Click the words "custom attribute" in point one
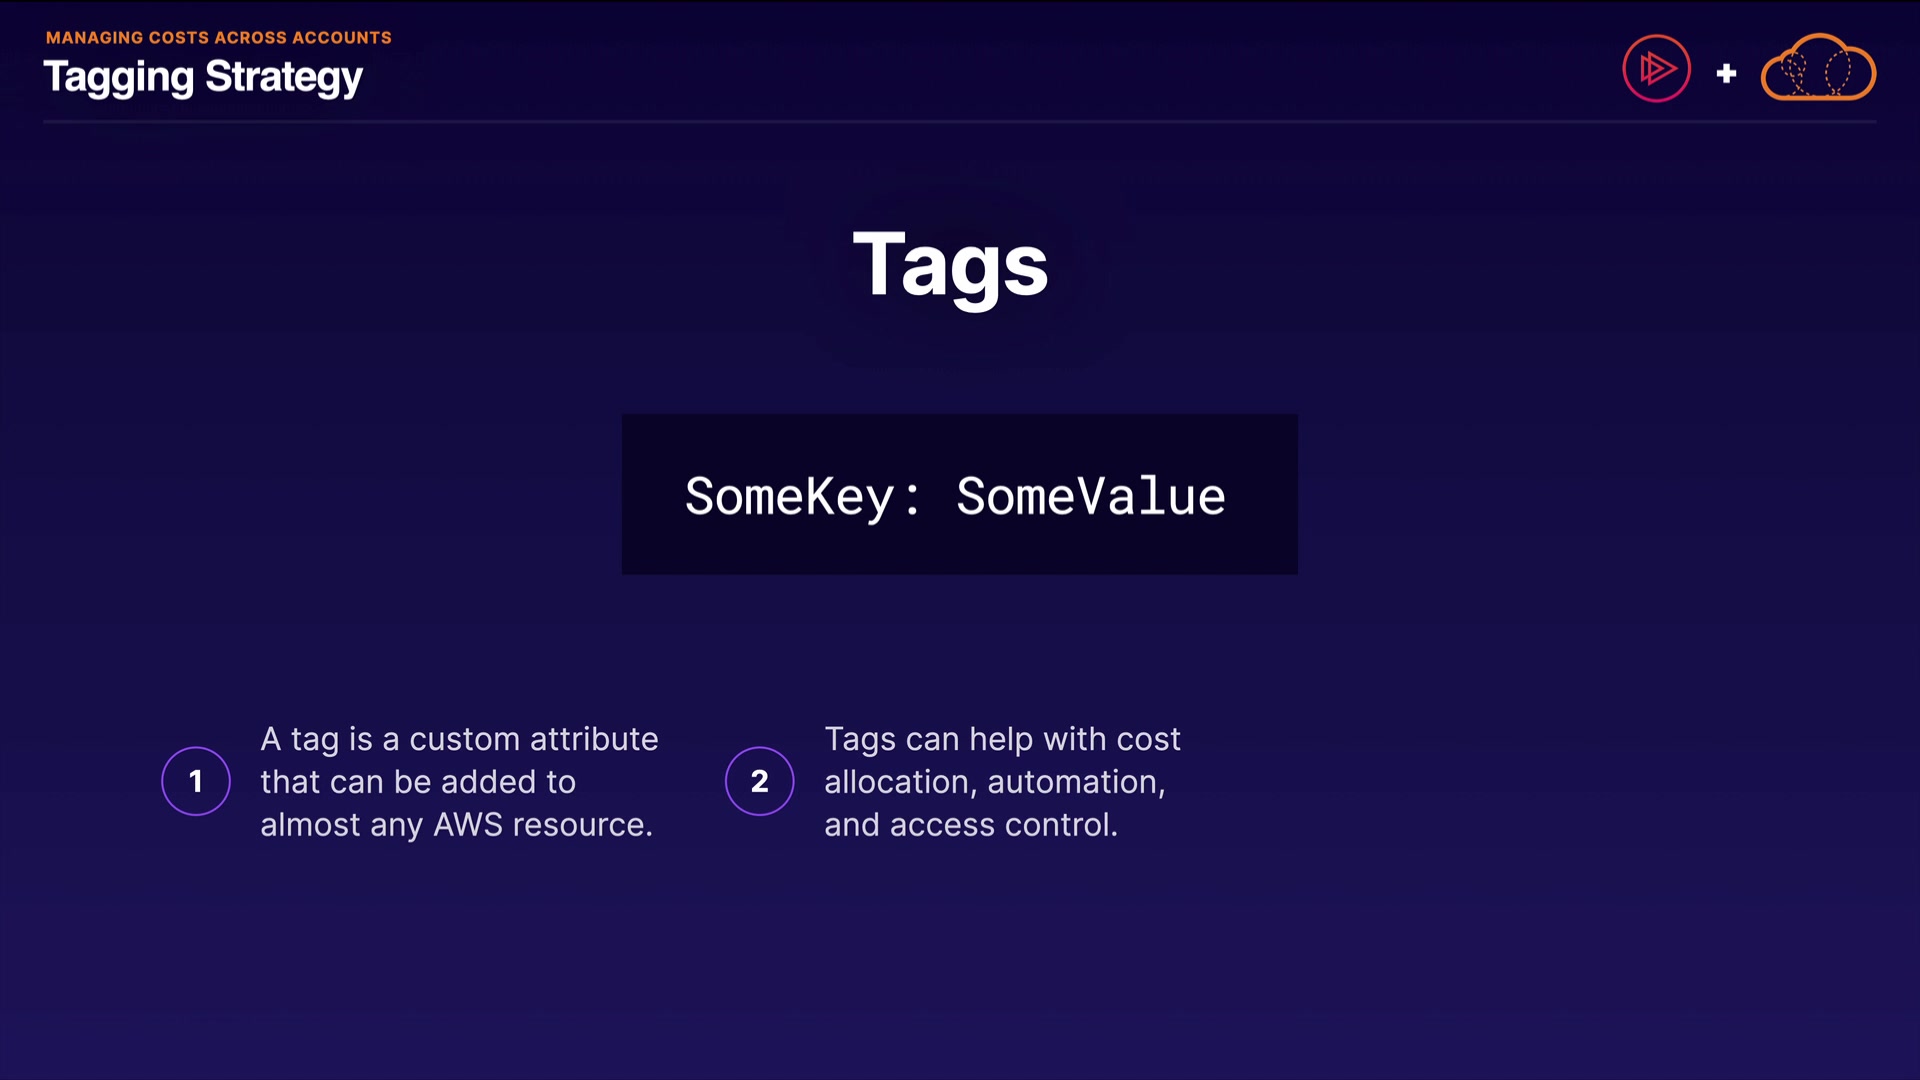This screenshot has height=1080, width=1920. pyautogui.click(x=534, y=739)
